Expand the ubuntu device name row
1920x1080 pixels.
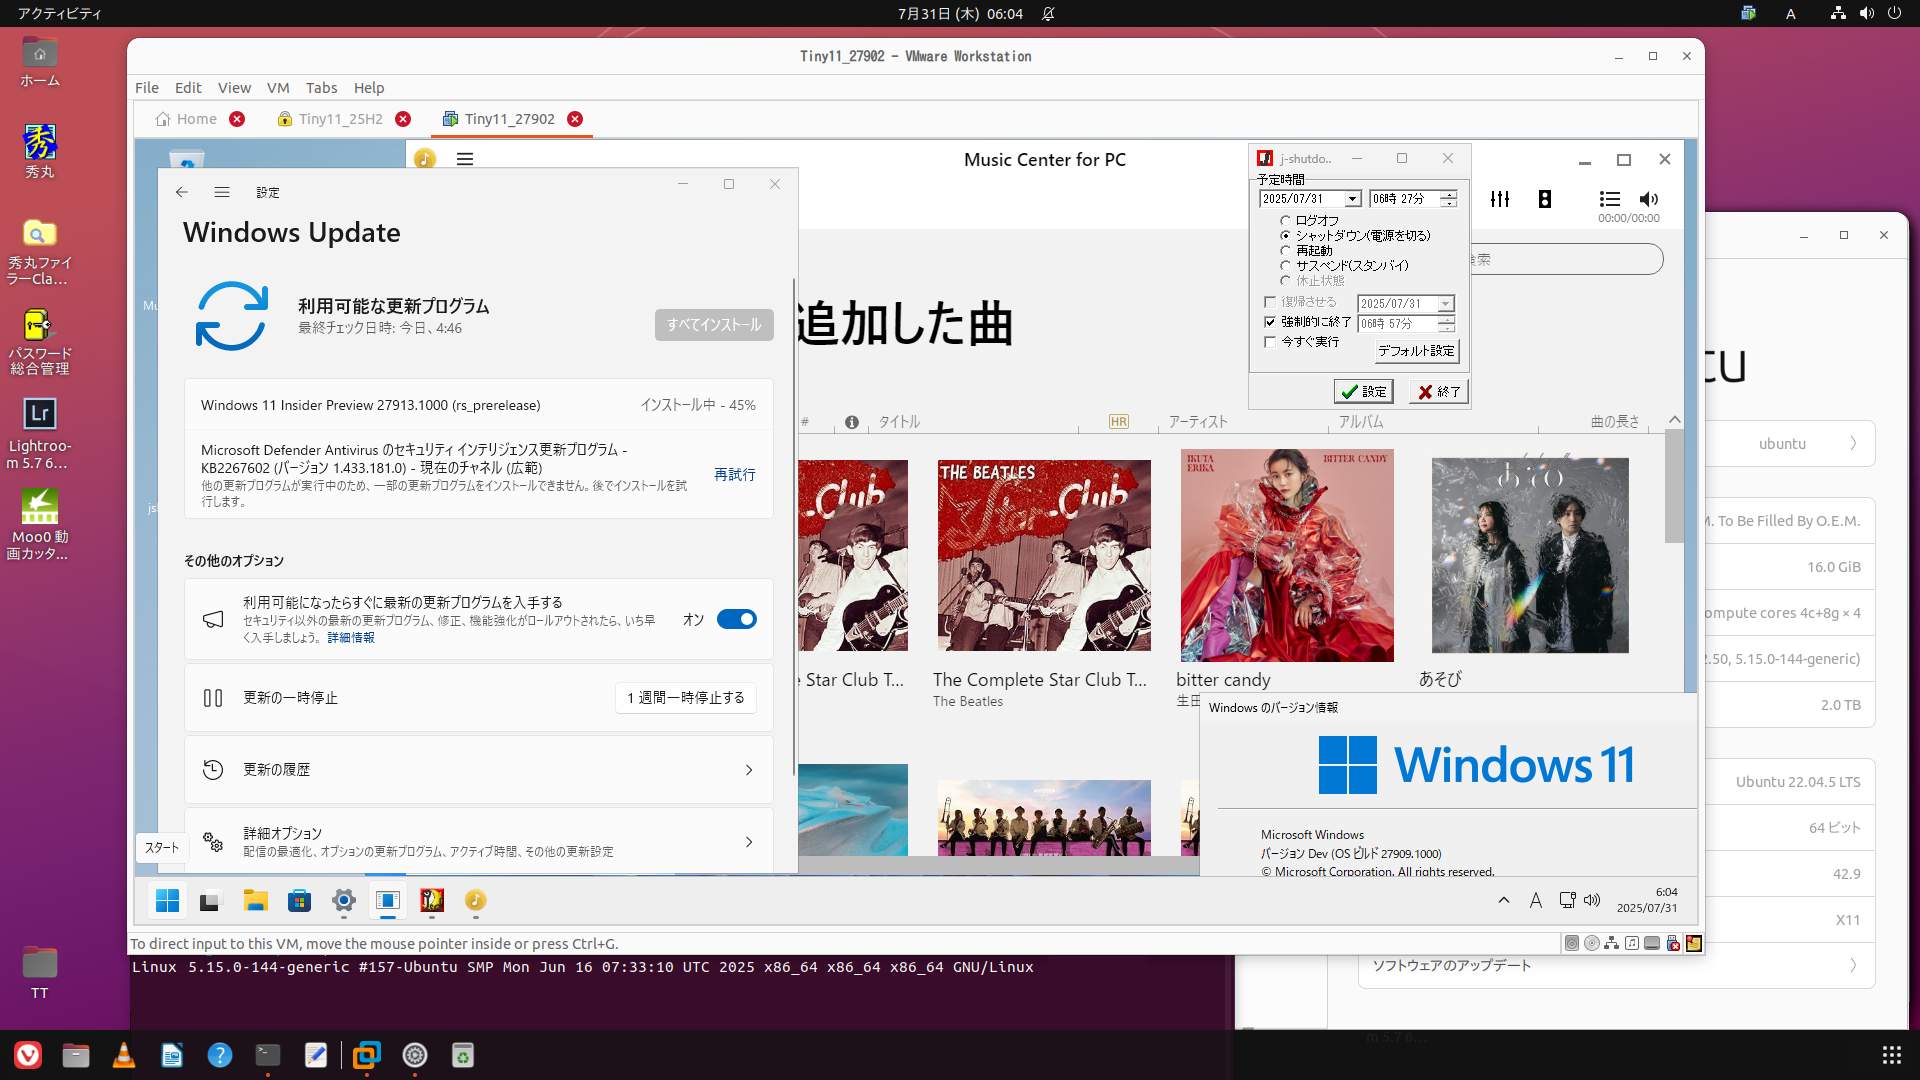tap(1789, 444)
